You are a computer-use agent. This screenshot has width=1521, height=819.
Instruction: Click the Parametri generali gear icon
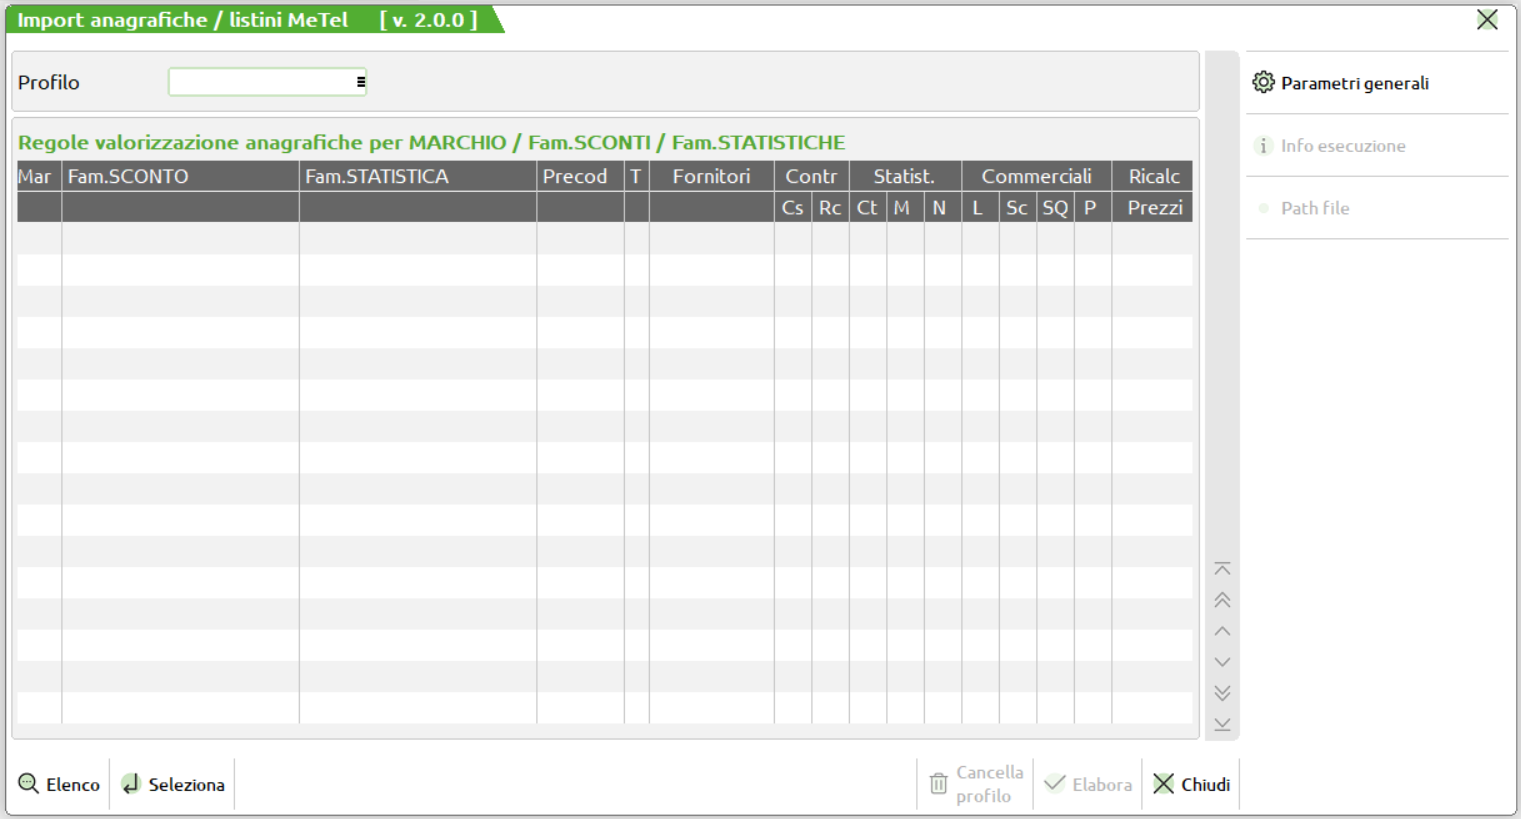pyautogui.click(x=1263, y=83)
